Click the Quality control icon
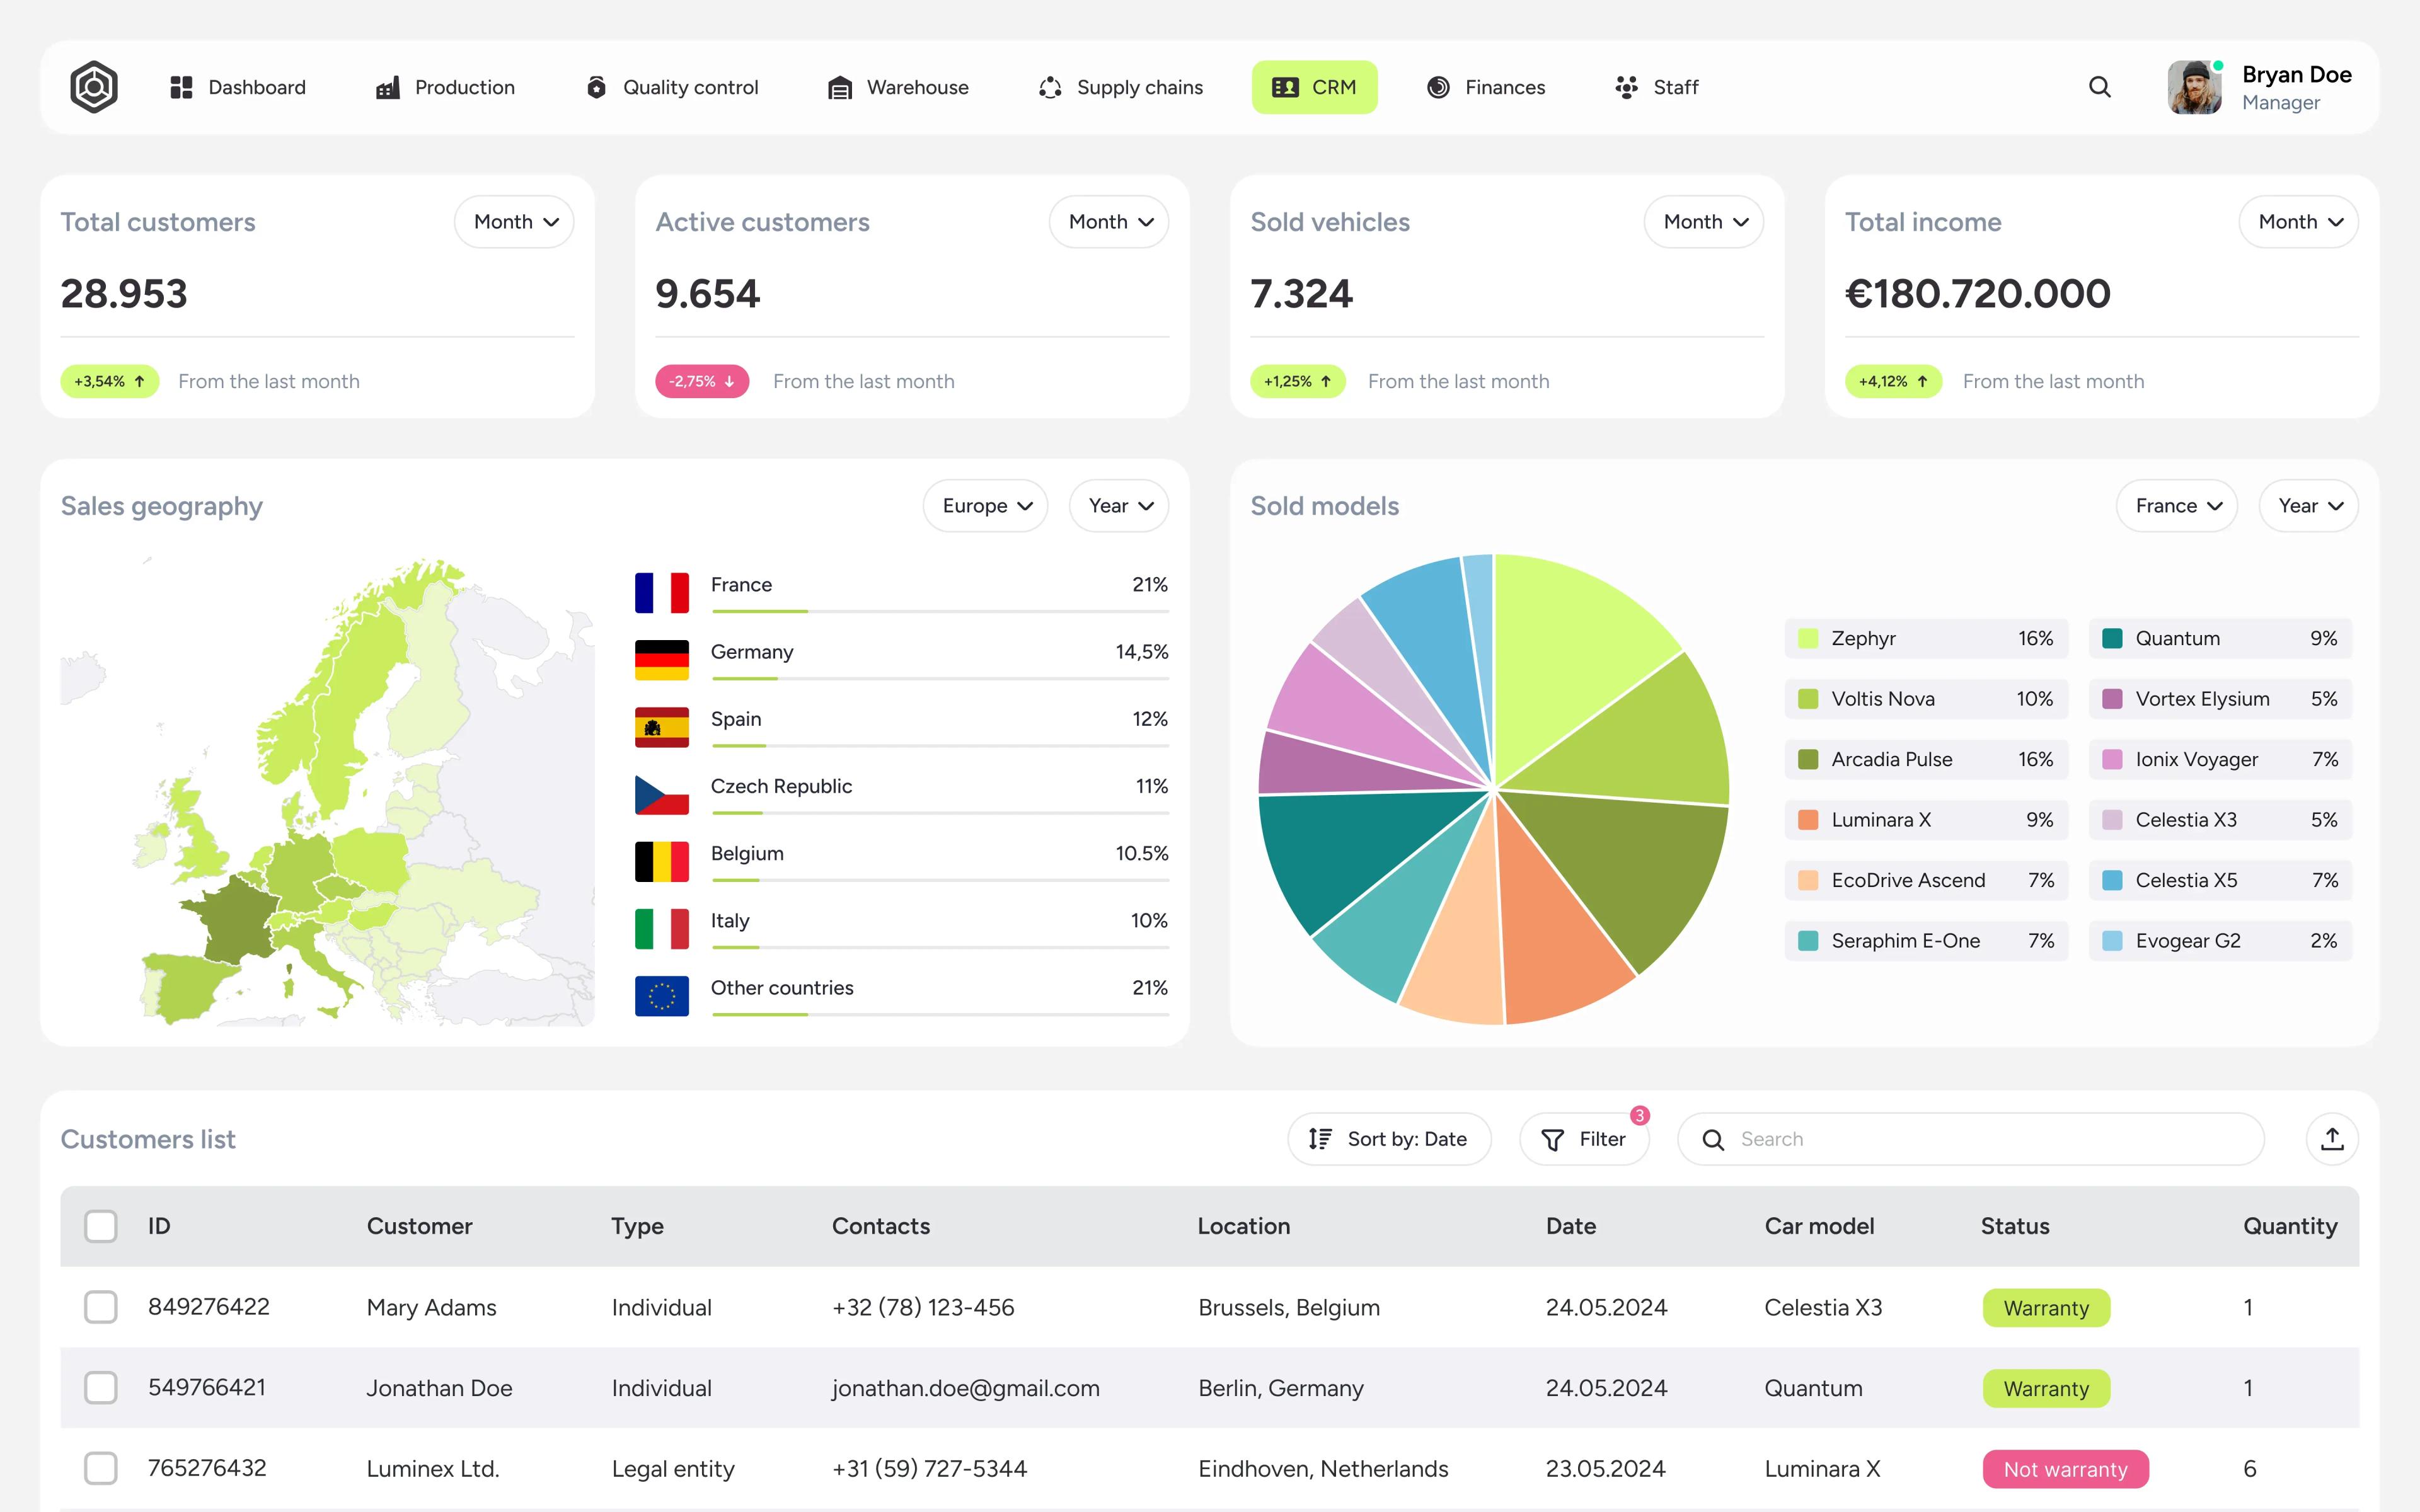Screen dimensions: 2420x1512 tap(597, 87)
